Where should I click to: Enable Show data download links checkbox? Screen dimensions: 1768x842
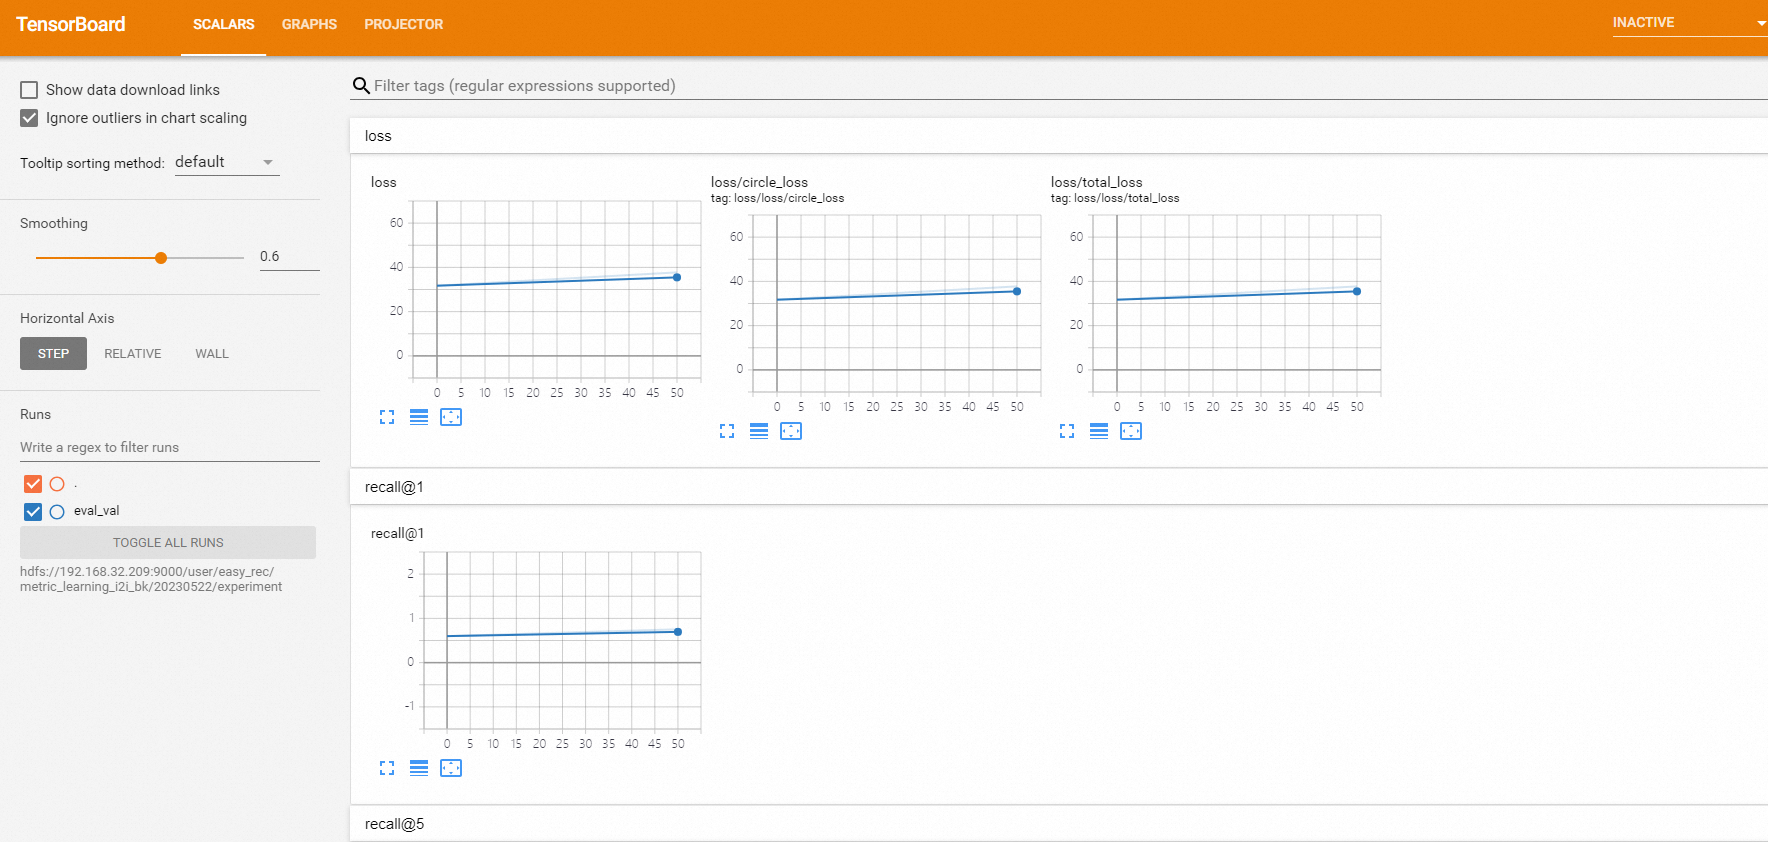coord(29,90)
